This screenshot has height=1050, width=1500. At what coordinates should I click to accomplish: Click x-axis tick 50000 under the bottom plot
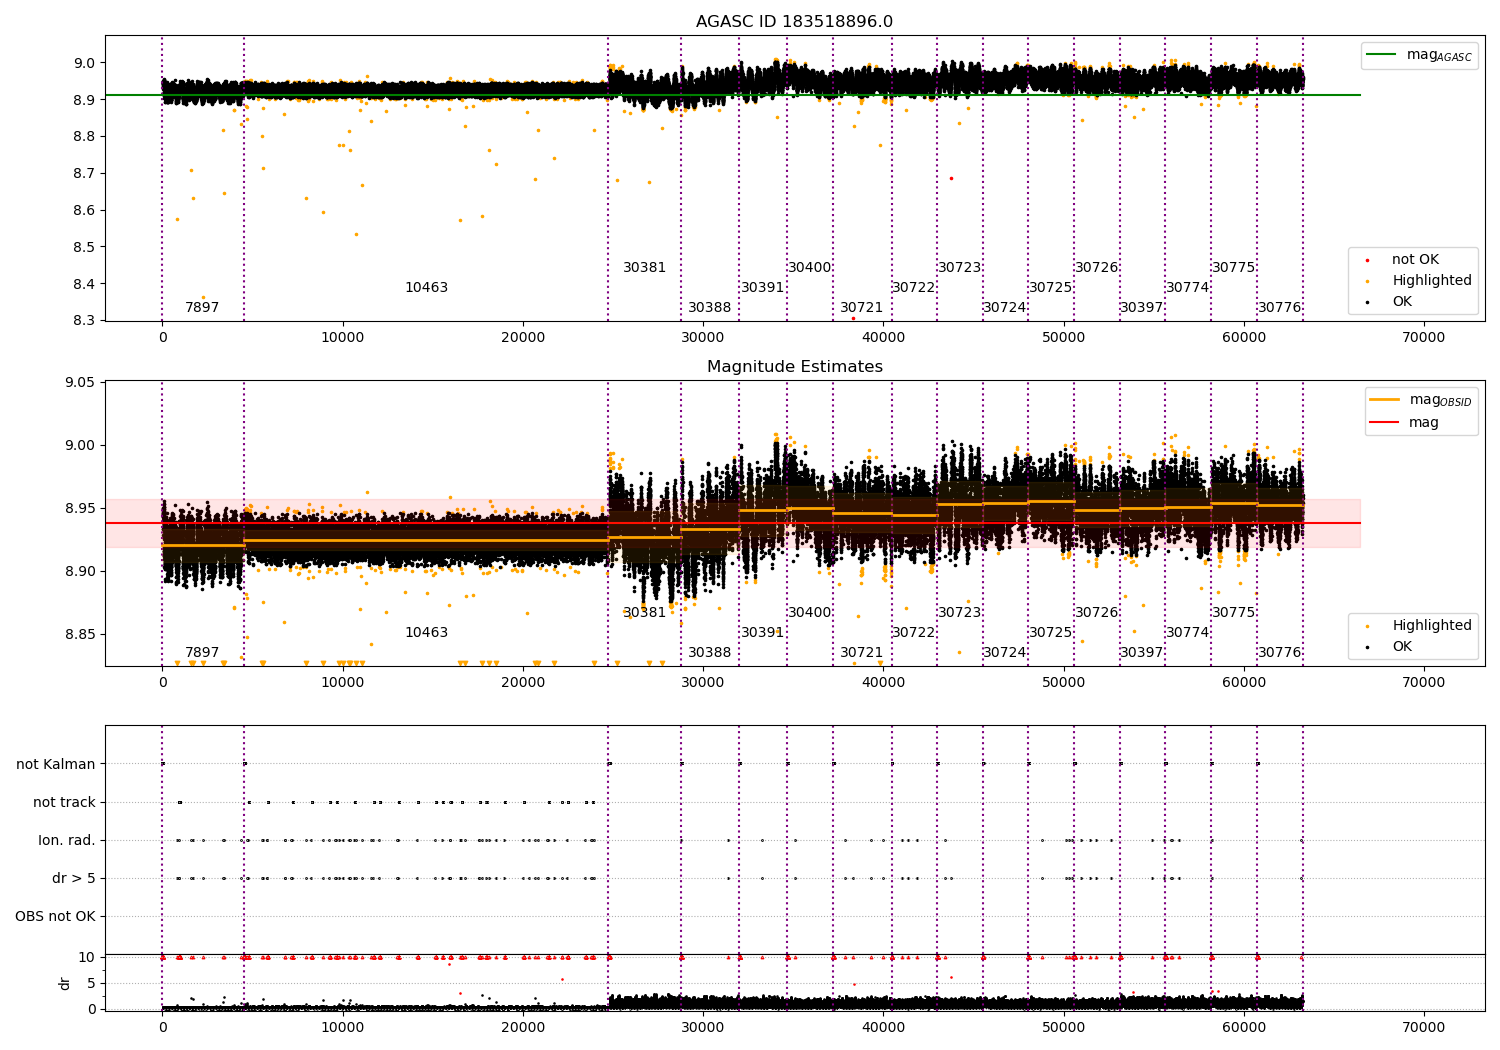coord(1064,1028)
